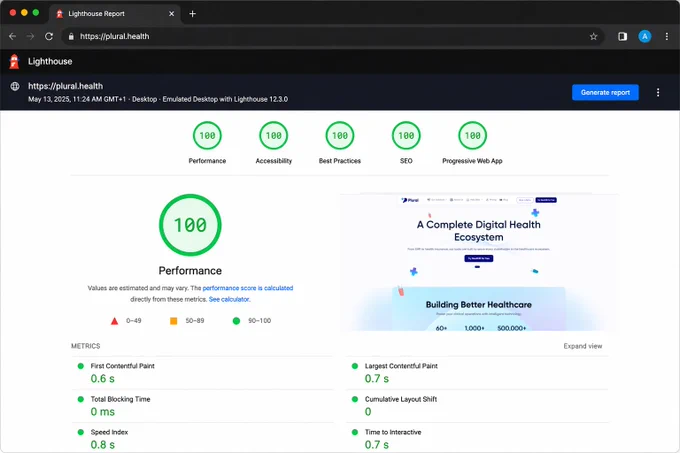Open a new tab with plus icon
The image size is (680, 453).
tap(193, 14)
